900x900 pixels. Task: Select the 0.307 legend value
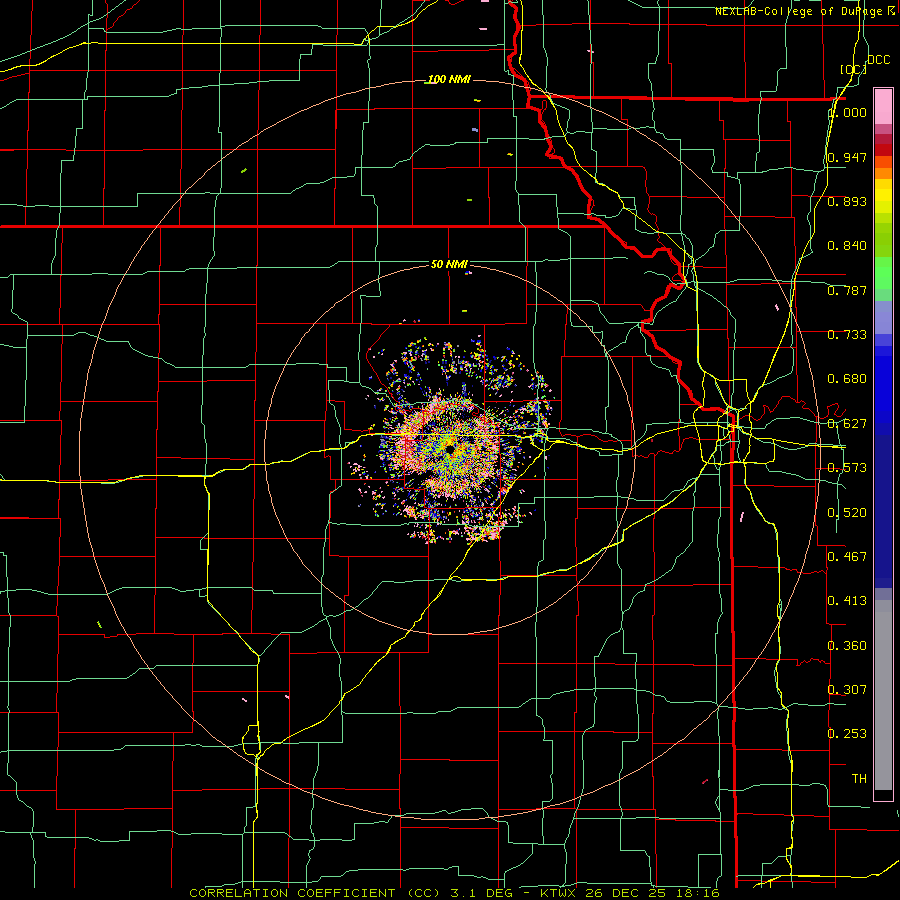(847, 689)
